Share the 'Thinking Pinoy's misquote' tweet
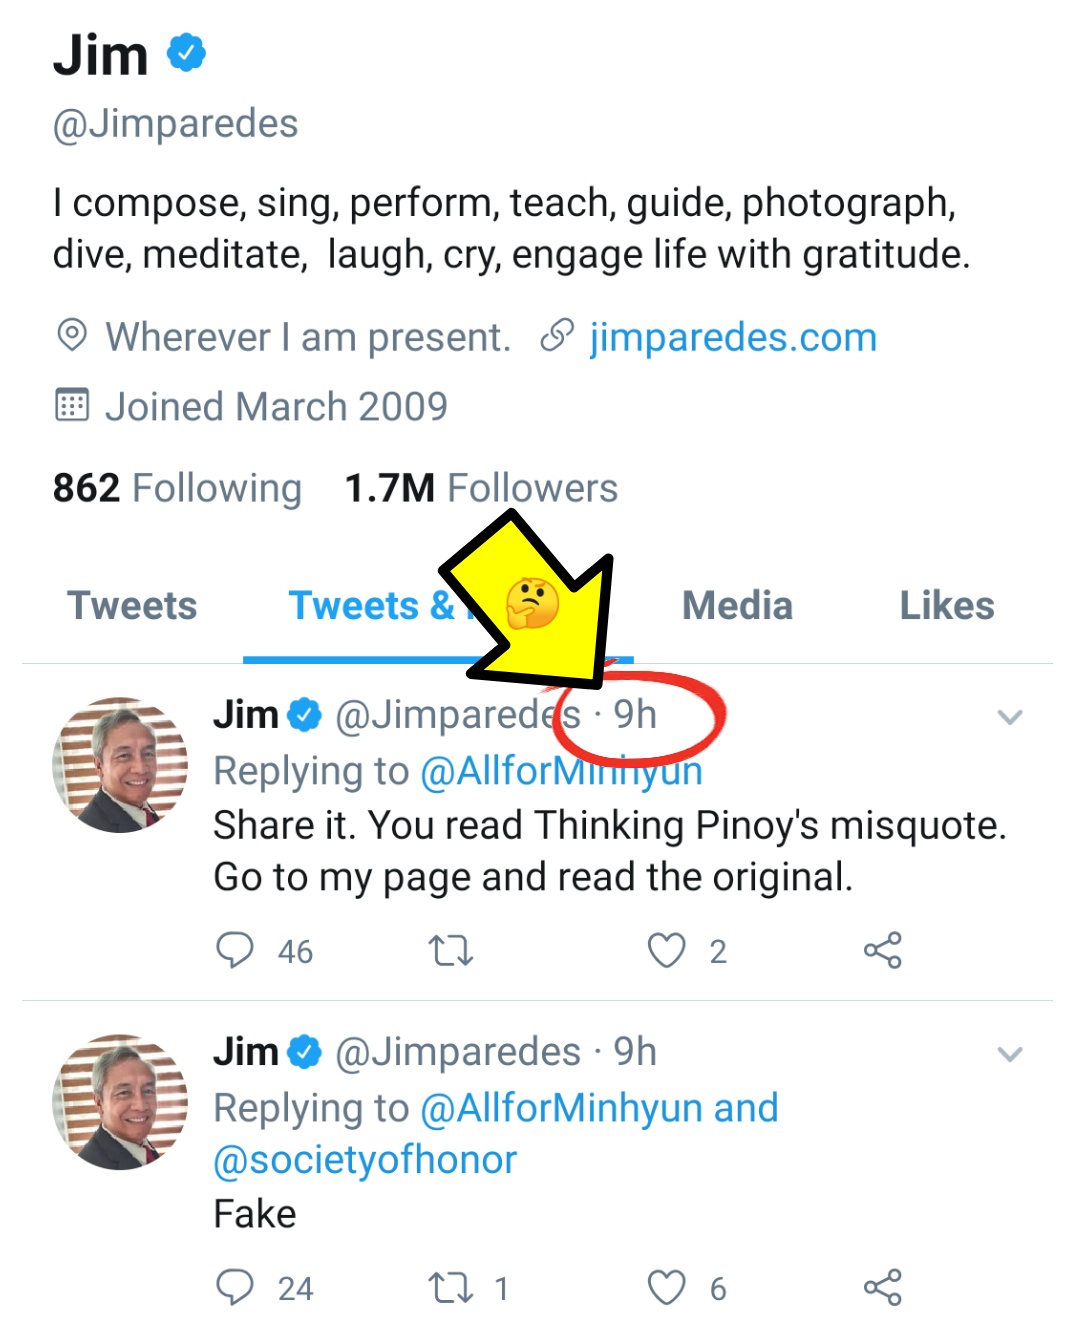Viewport: 1077px width, 1330px height. (882, 950)
